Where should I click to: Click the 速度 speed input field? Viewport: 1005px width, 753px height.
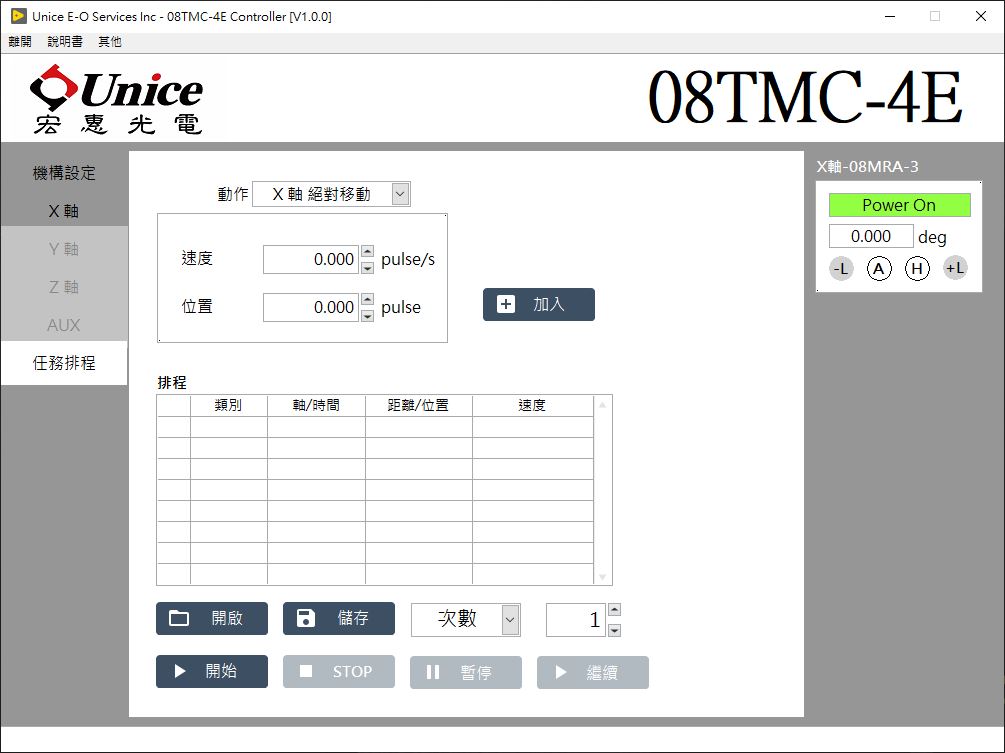(x=311, y=260)
